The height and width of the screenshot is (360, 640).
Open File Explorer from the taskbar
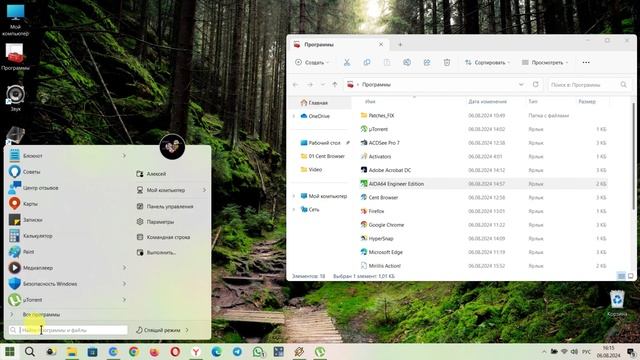(71, 351)
